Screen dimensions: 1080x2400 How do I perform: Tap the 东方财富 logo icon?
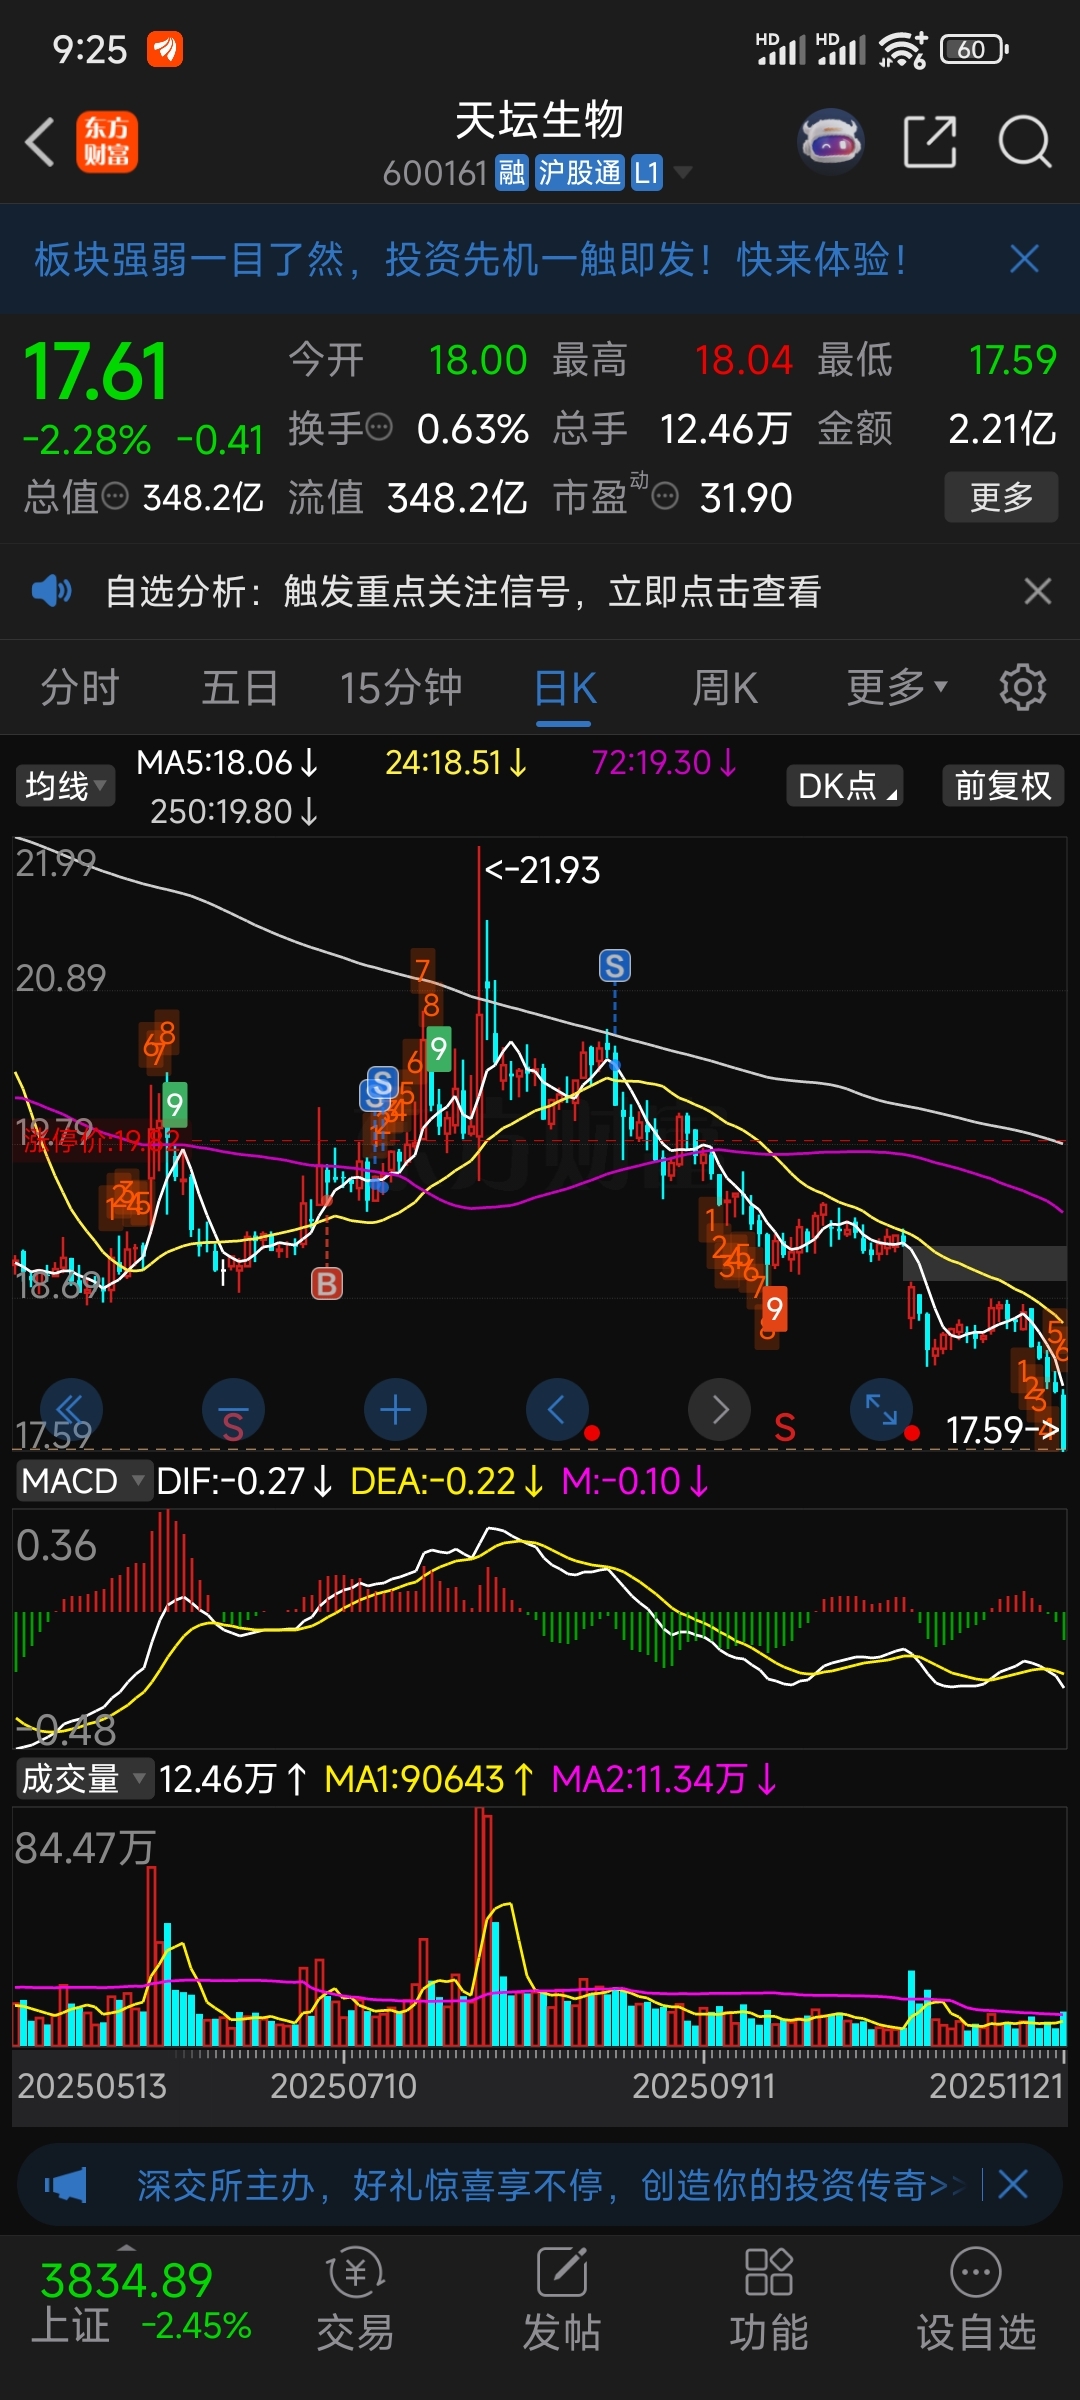click(x=107, y=141)
